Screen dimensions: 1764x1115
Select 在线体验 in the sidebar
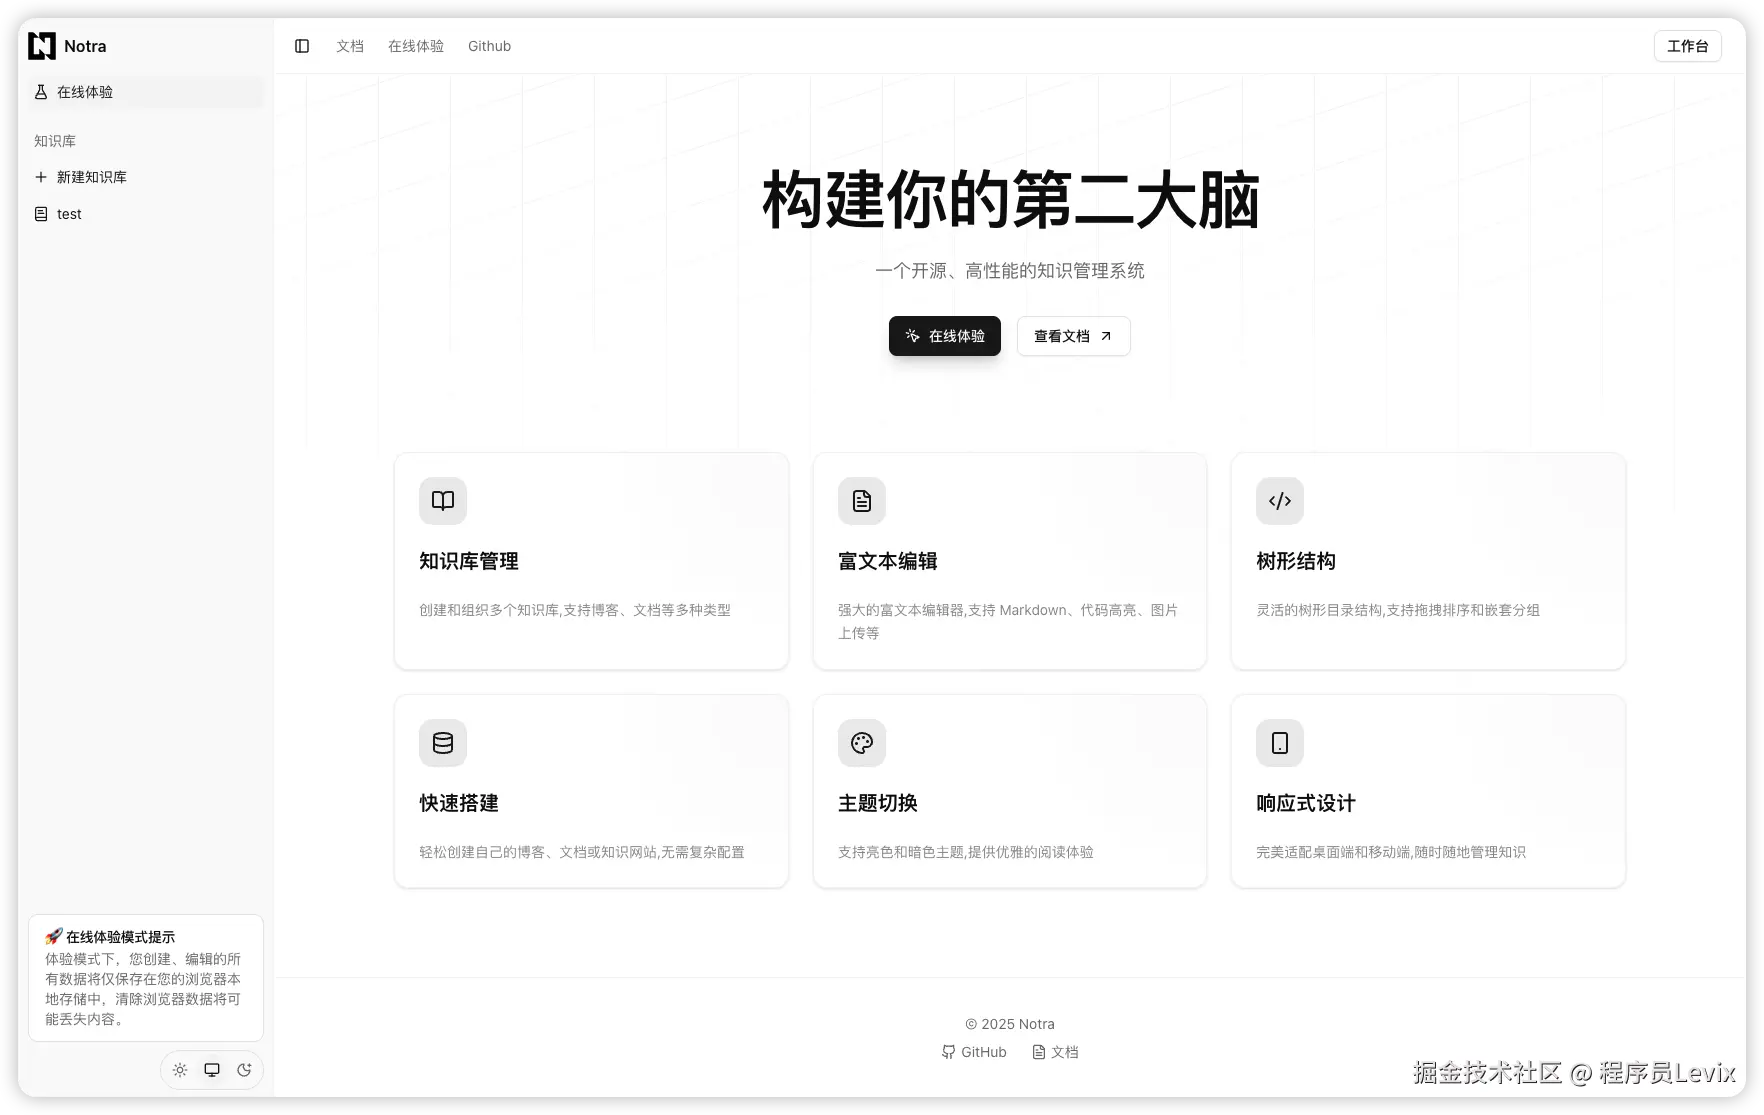tap(85, 92)
